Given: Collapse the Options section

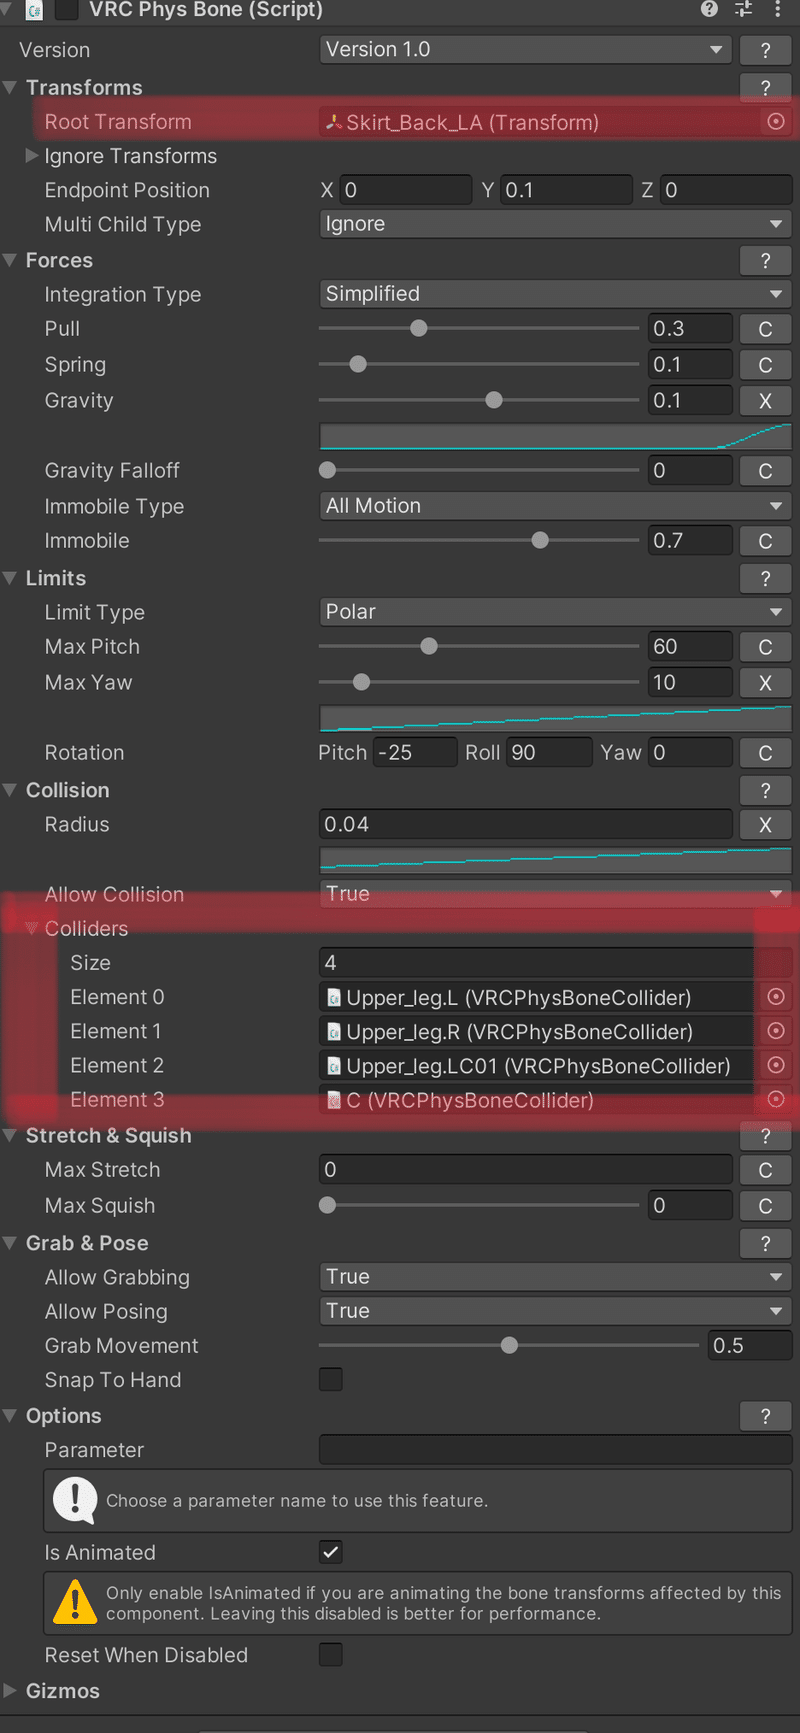Looking at the screenshot, I should (10, 1416).
